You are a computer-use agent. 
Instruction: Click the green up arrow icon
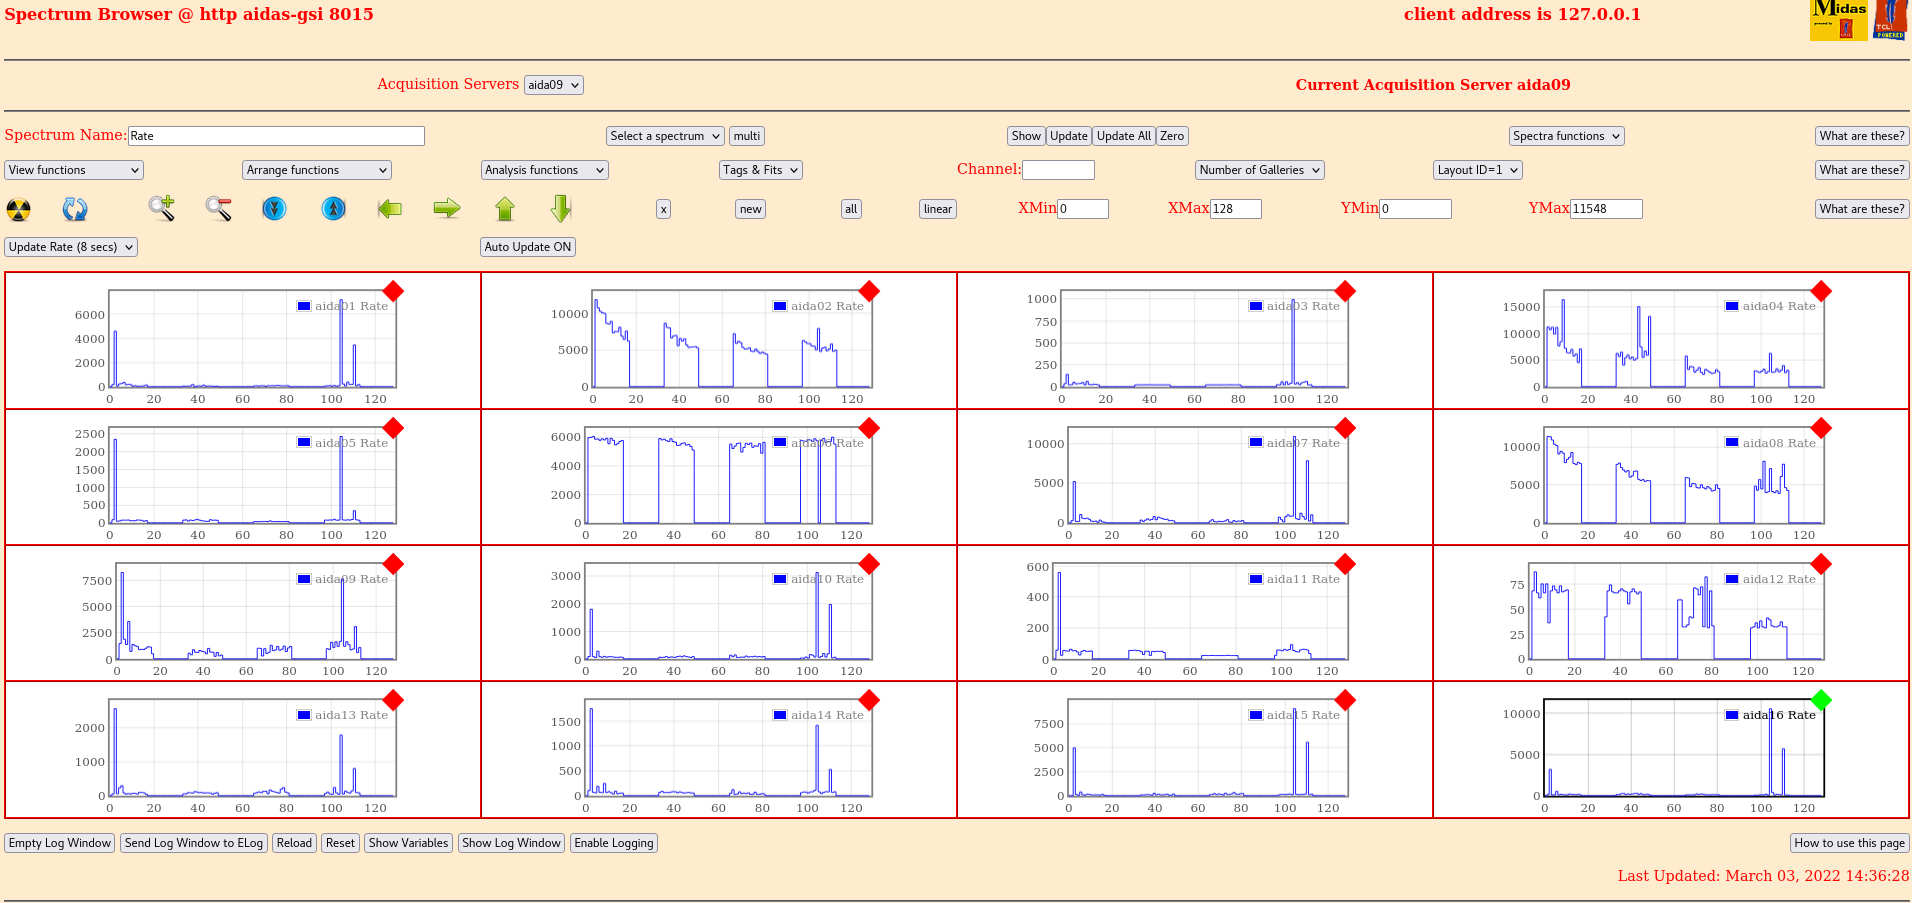(505, 208)
